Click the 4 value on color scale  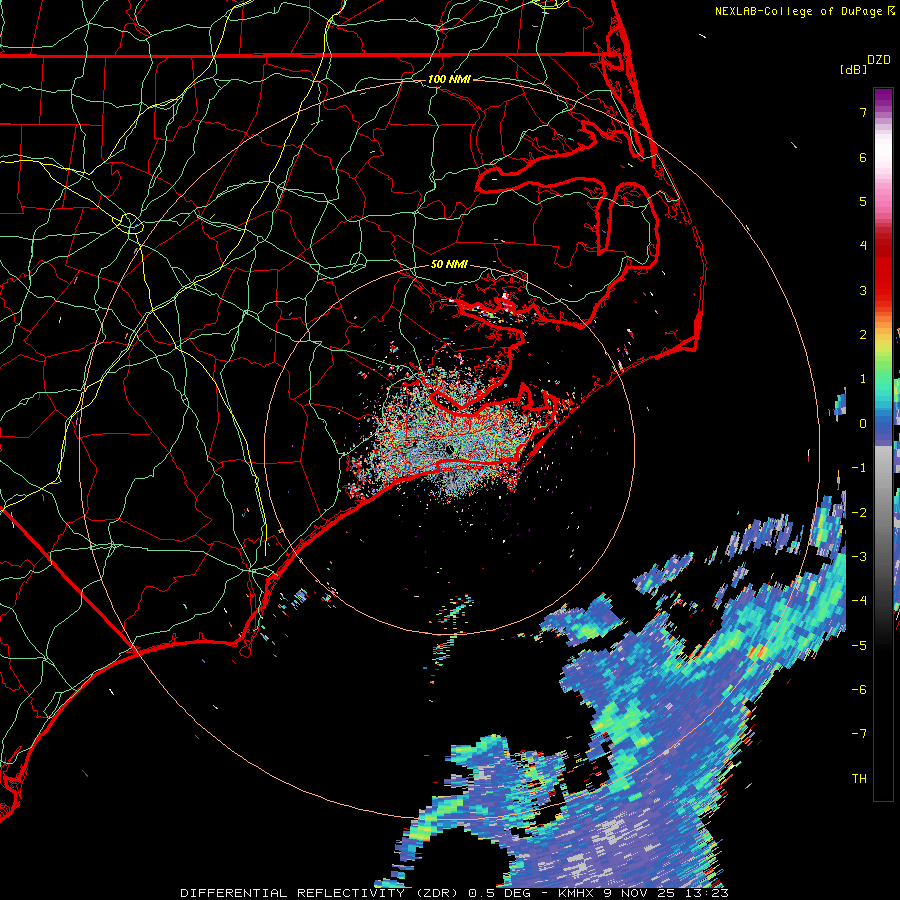point(863,246)
